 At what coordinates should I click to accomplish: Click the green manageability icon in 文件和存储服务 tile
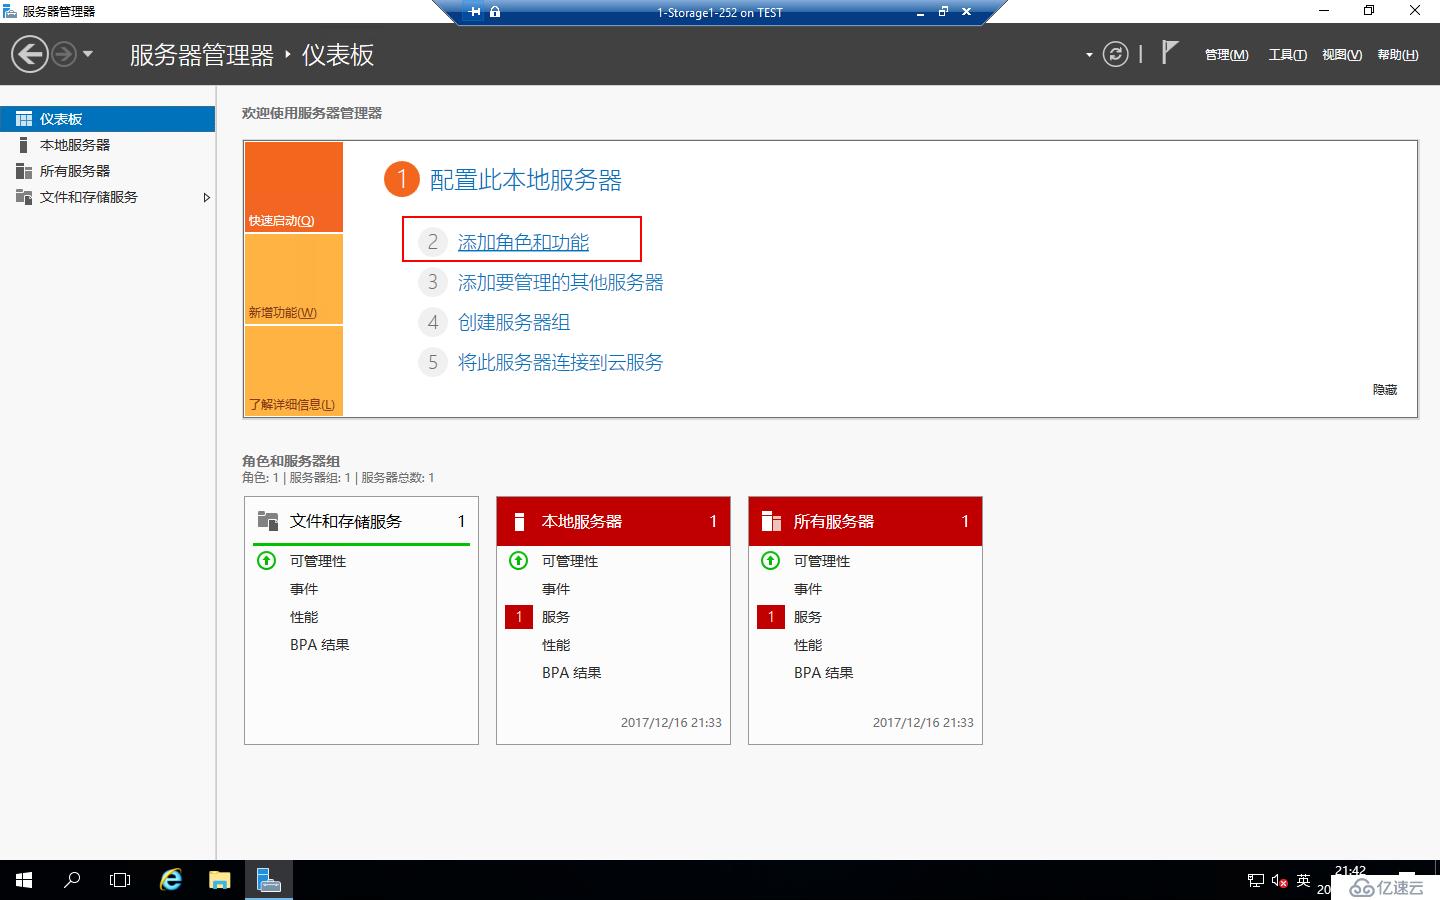pos(266,561)
